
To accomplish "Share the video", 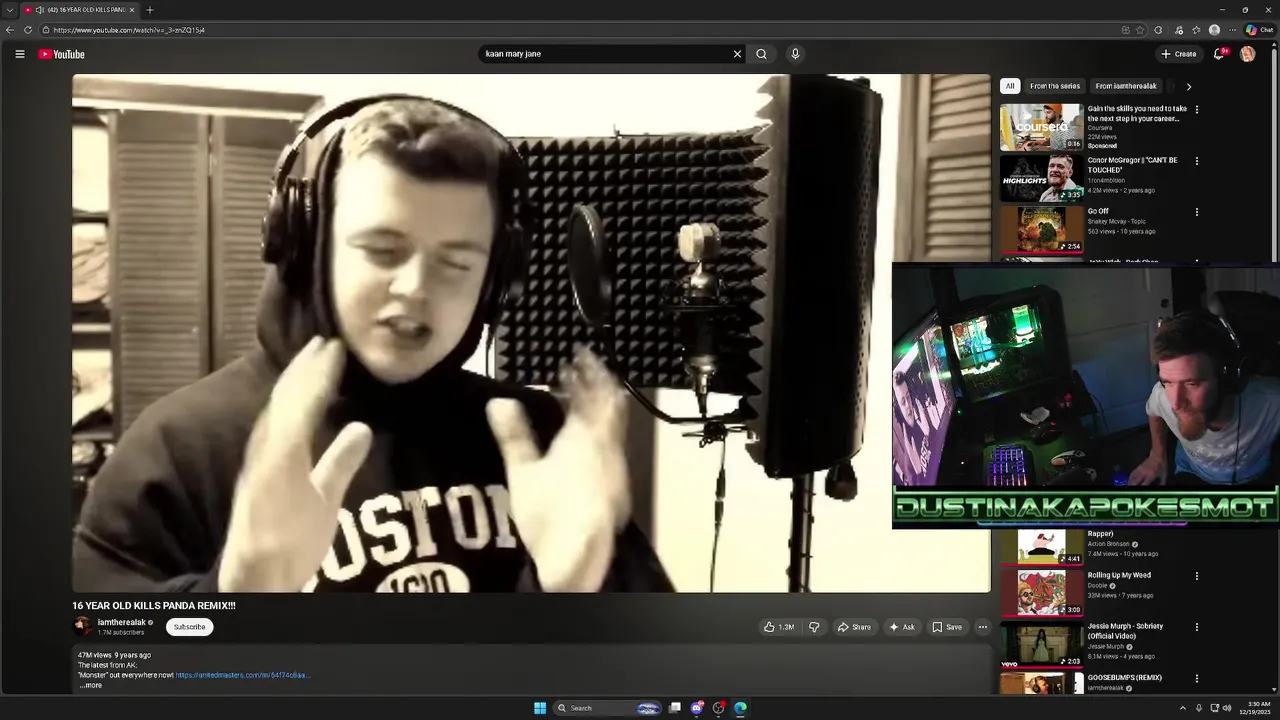I will coord(854,627).
